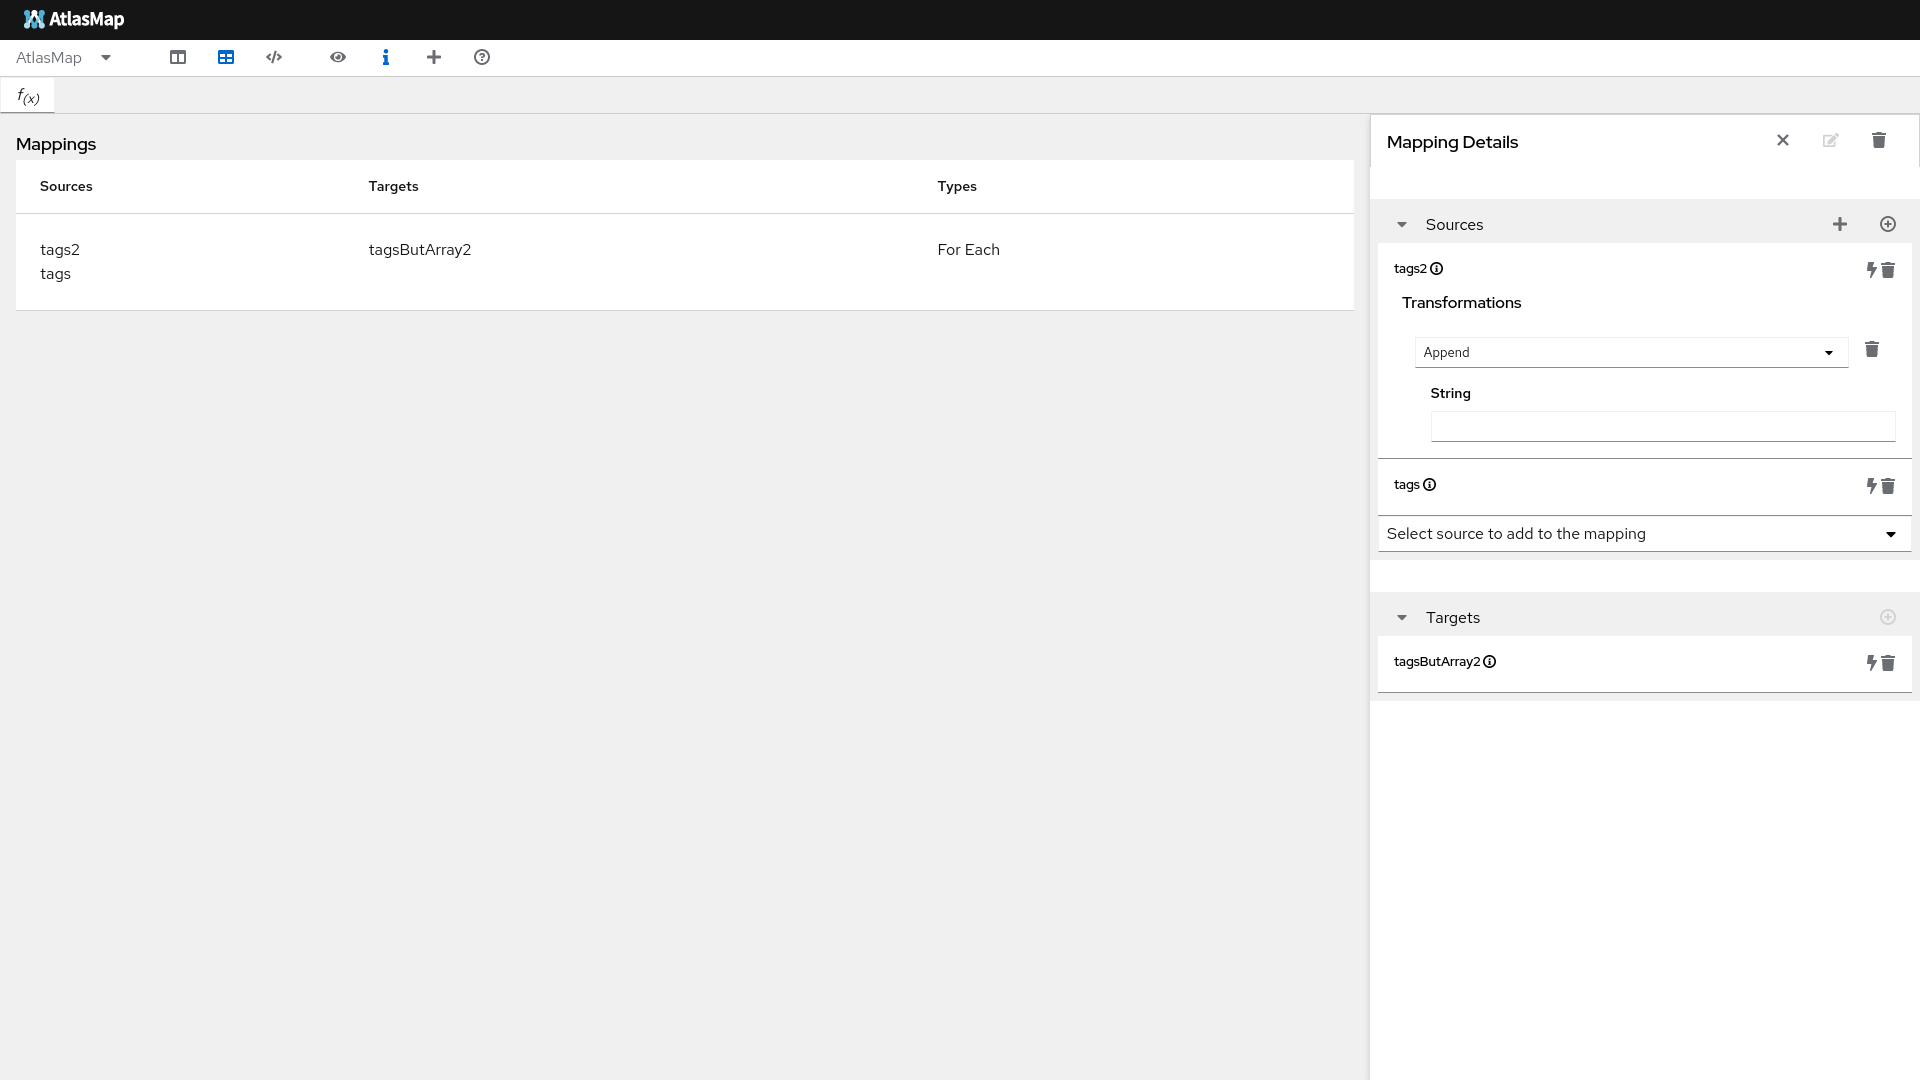Toggle the mapping preview eye icon
This screenshot has height=1080, width=1920.
(338, 57)
